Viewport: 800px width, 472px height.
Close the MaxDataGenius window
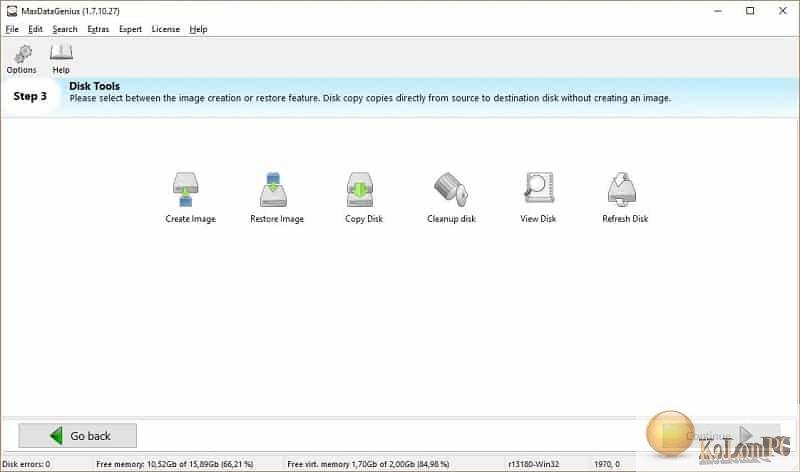click(x=783, y=11)
